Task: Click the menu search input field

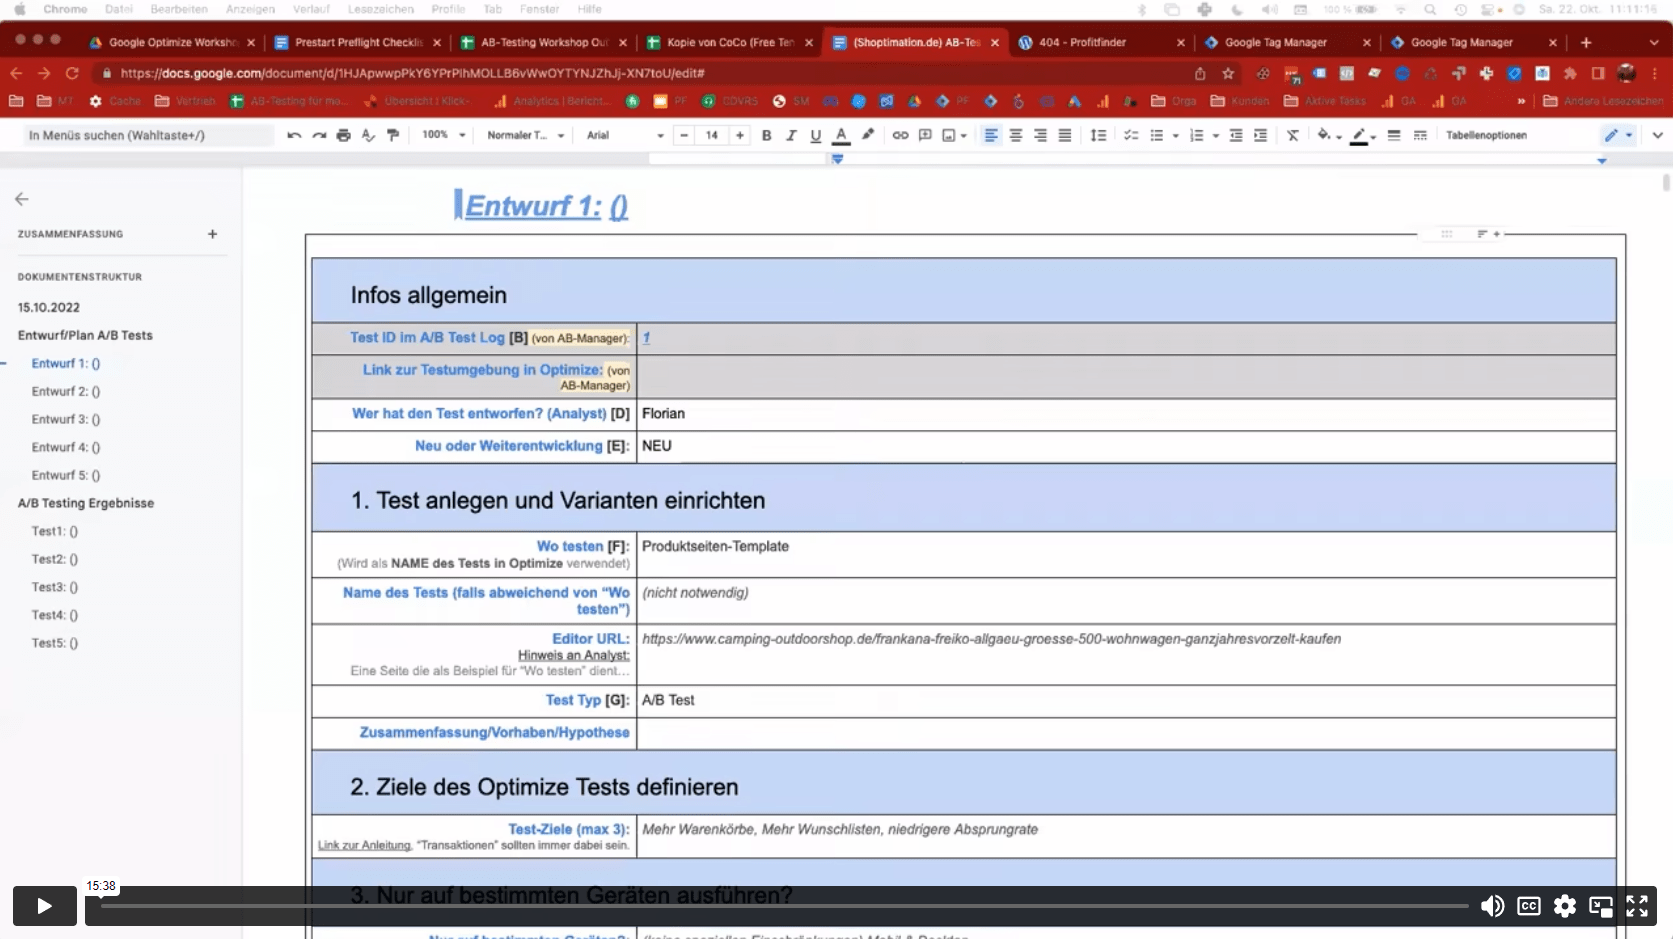Action: pos(148,135)
